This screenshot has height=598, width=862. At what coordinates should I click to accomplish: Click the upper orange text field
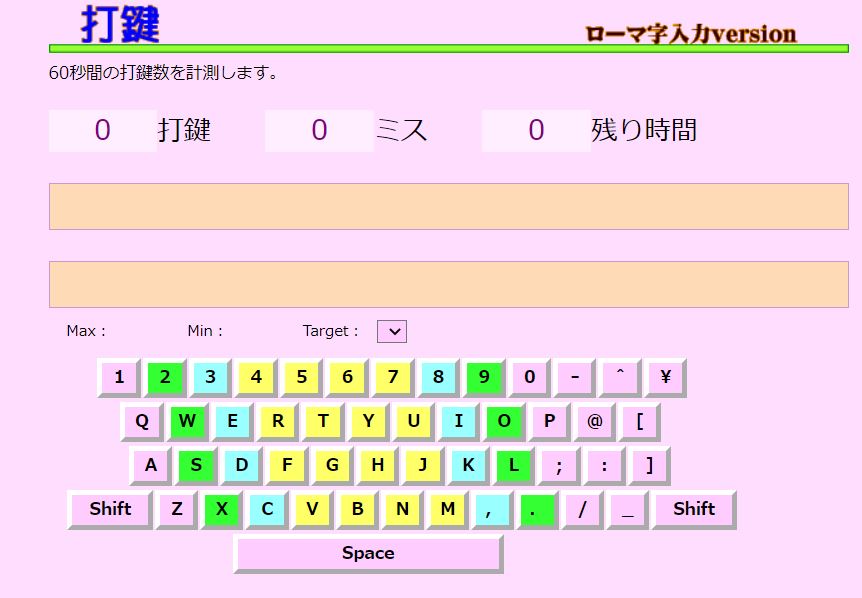click(x=448, y=207)
